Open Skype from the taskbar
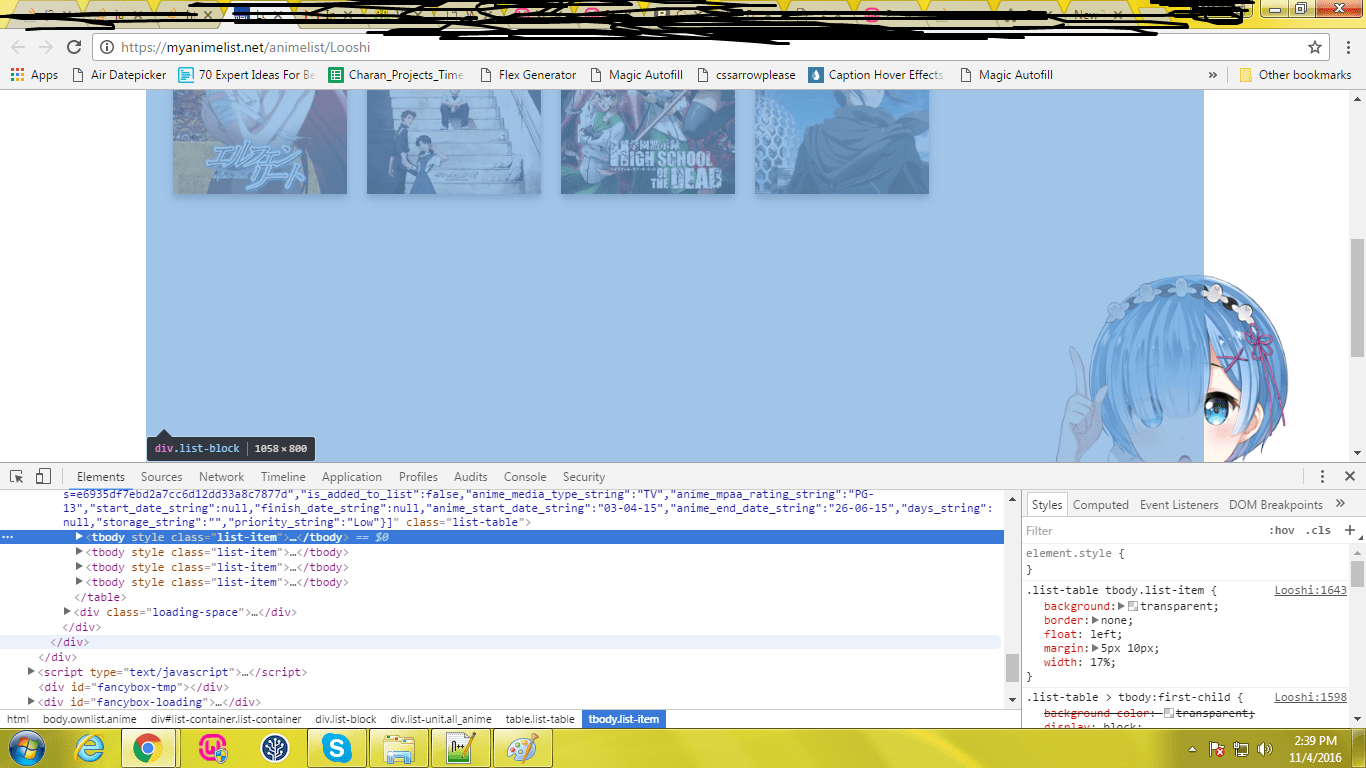 pos(337,747)
